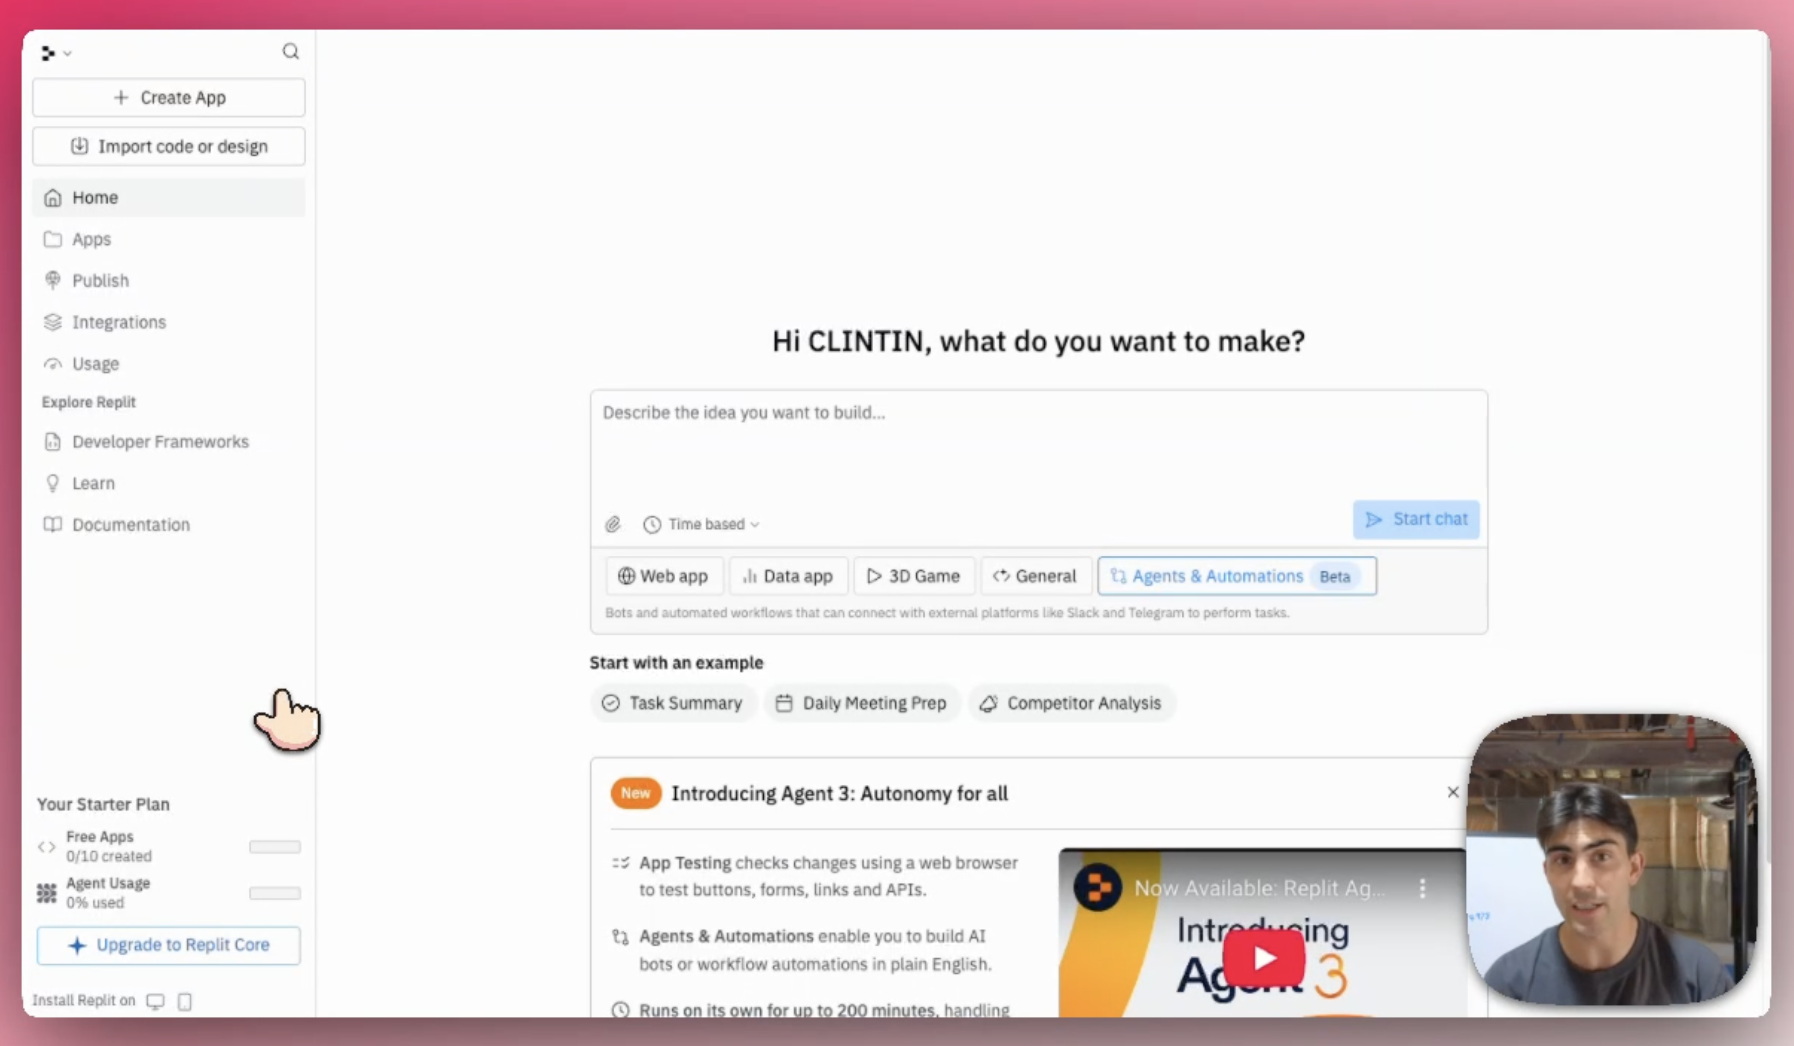This screenshot has width=1794, height=1046.
Task: Click the Free Apps code icon
Action: click(46, 847)
